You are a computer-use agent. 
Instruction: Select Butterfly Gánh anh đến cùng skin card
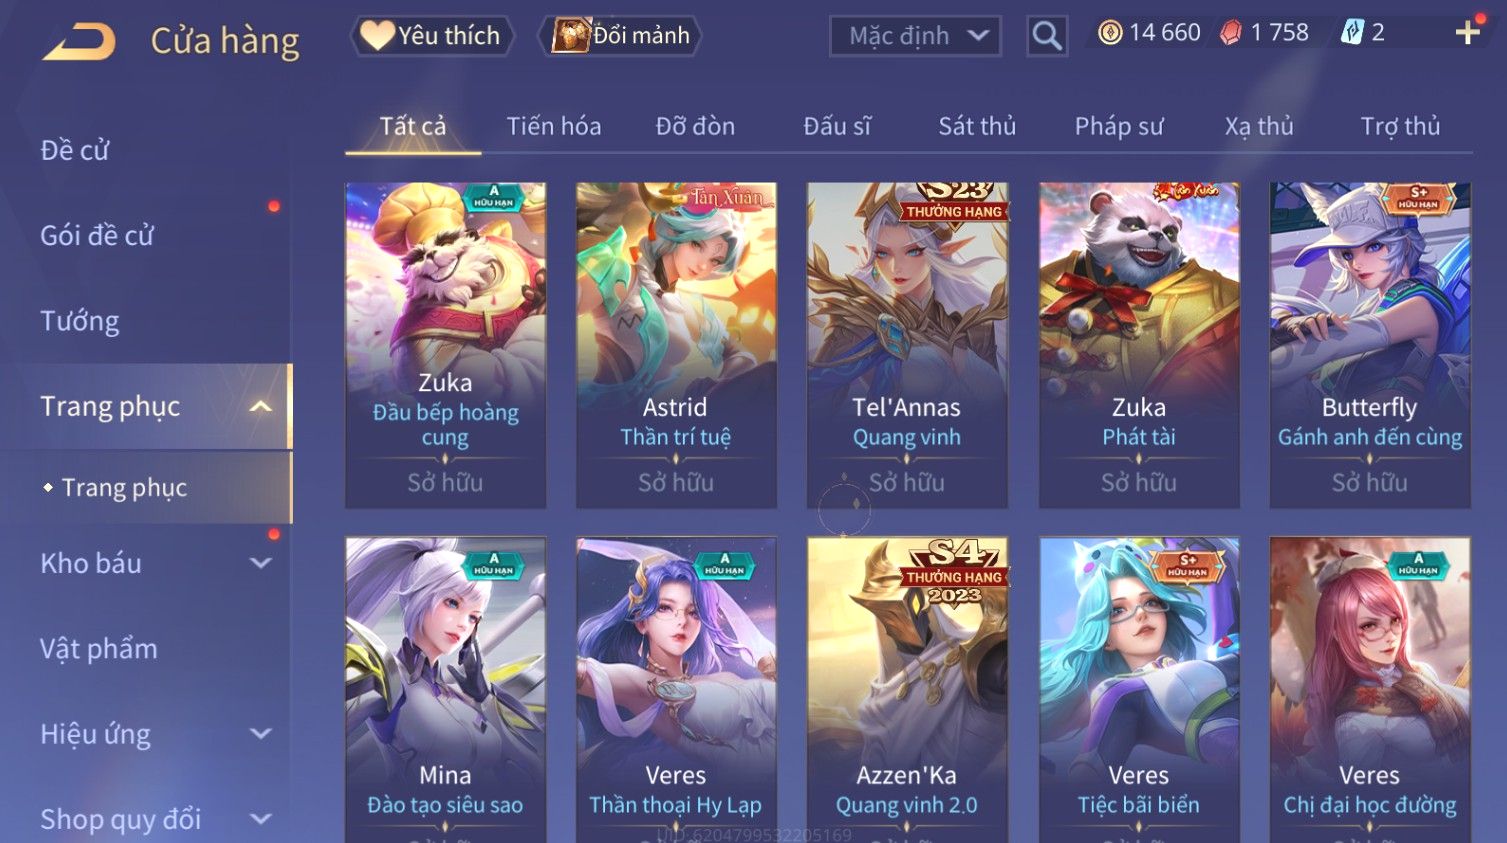click(x=1370, y=345)
